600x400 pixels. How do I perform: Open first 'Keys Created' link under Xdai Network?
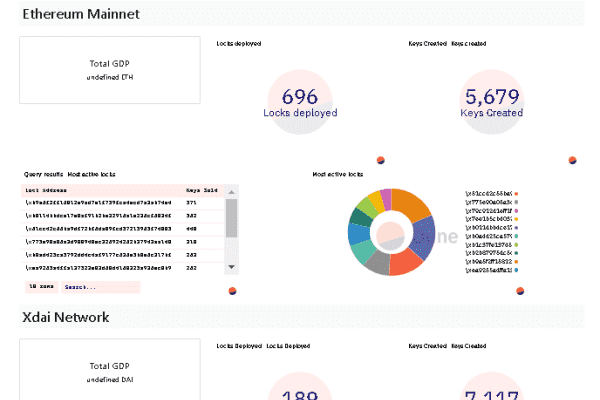tap(427, 346)
